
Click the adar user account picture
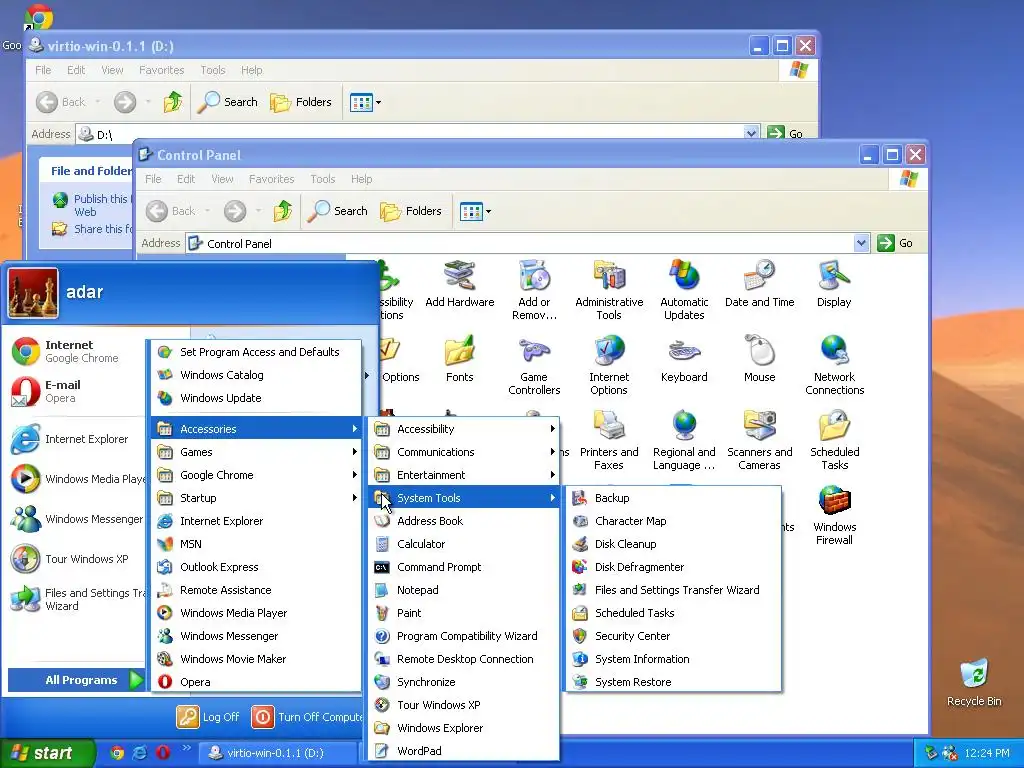[x=33, y=293]
